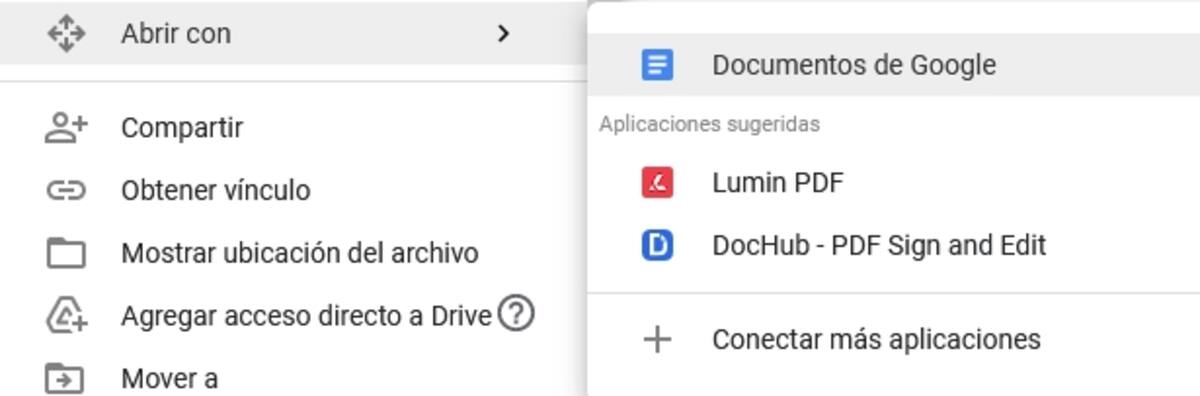
Task: Open with Documentos de Google
Action: click(854, 65)
